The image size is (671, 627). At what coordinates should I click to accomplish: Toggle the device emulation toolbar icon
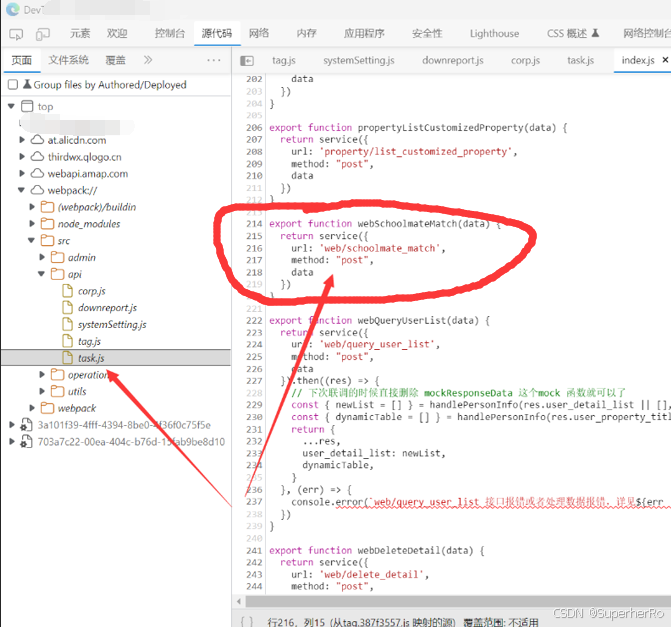point(43,34)
